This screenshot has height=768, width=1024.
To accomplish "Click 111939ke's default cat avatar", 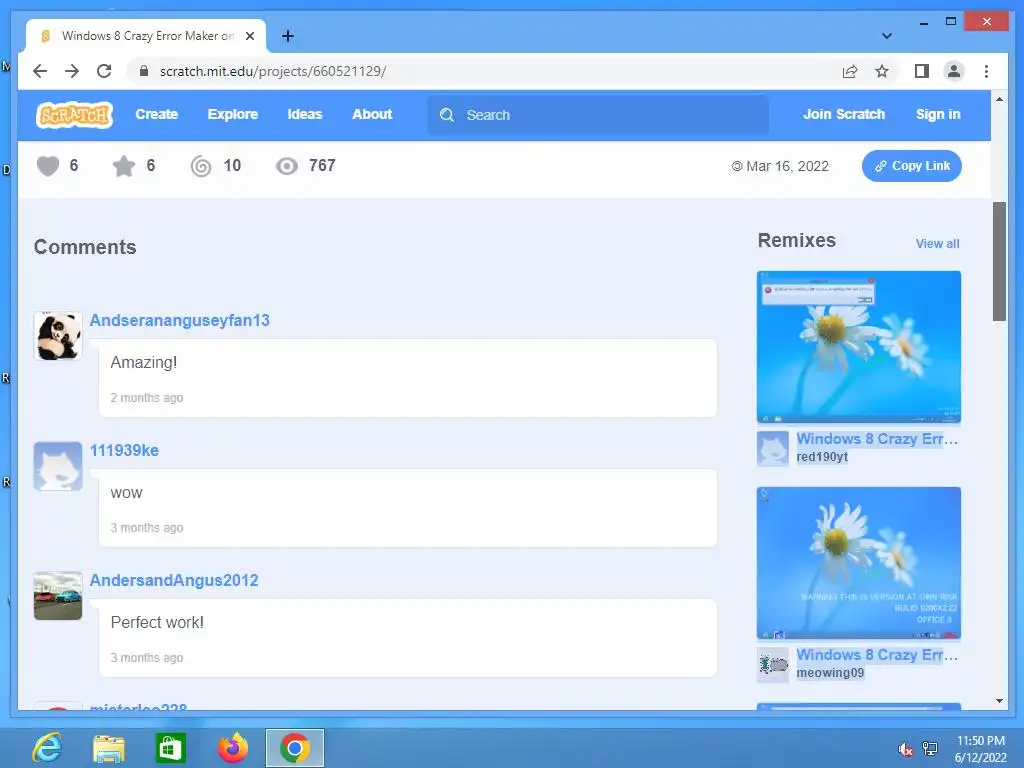I will pos(58,466).
